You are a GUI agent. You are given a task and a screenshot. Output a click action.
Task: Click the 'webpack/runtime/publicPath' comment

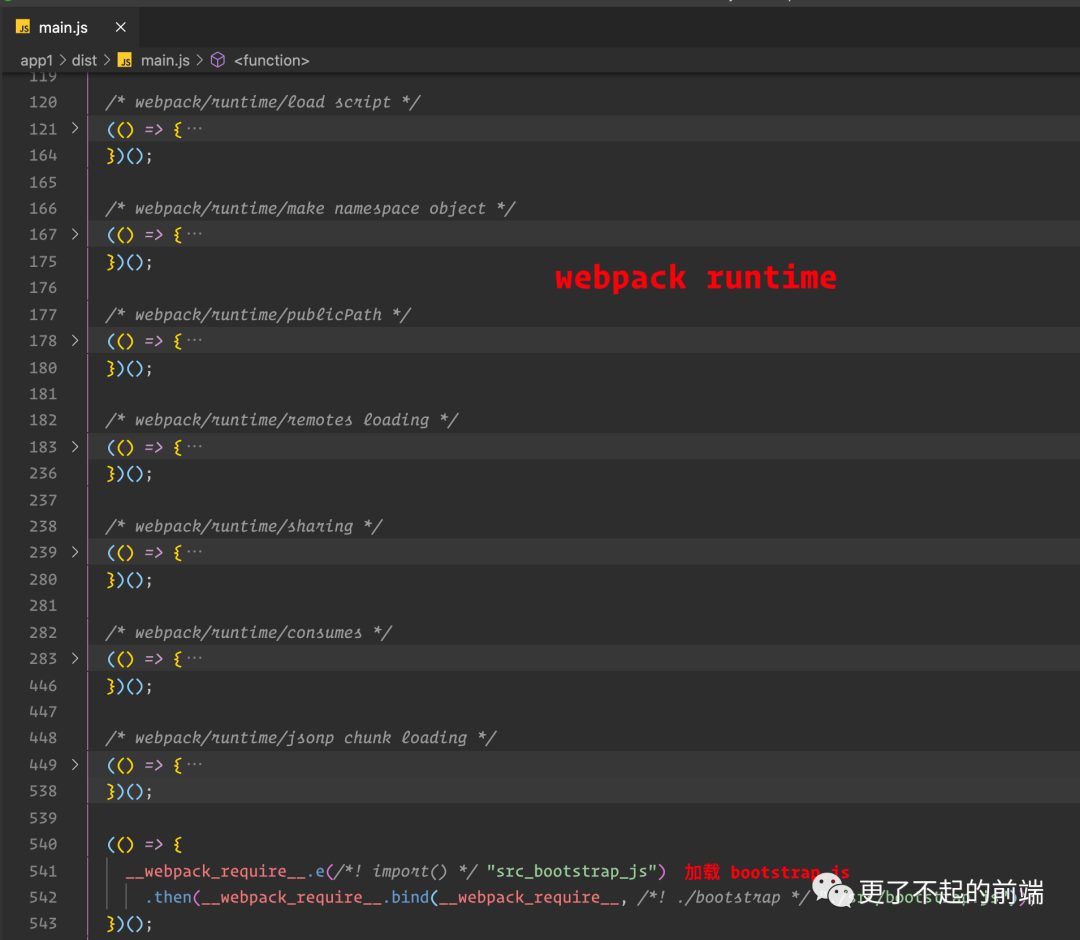(258, 315)
